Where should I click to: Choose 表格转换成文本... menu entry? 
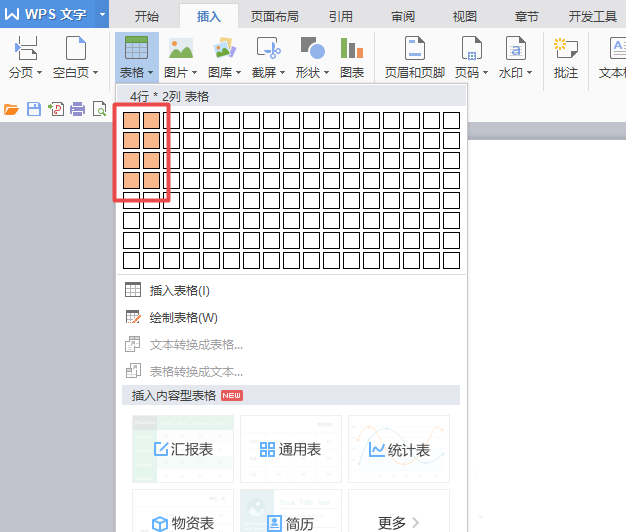click(x=291, y=372)
